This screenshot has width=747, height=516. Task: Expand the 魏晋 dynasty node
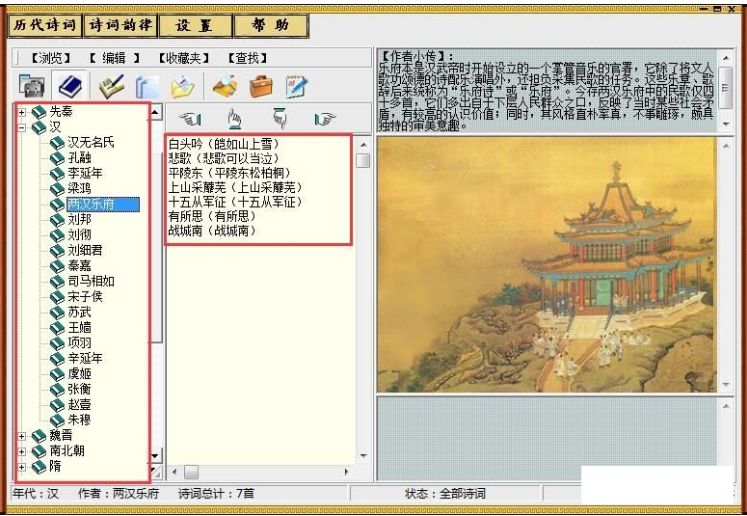22,436
